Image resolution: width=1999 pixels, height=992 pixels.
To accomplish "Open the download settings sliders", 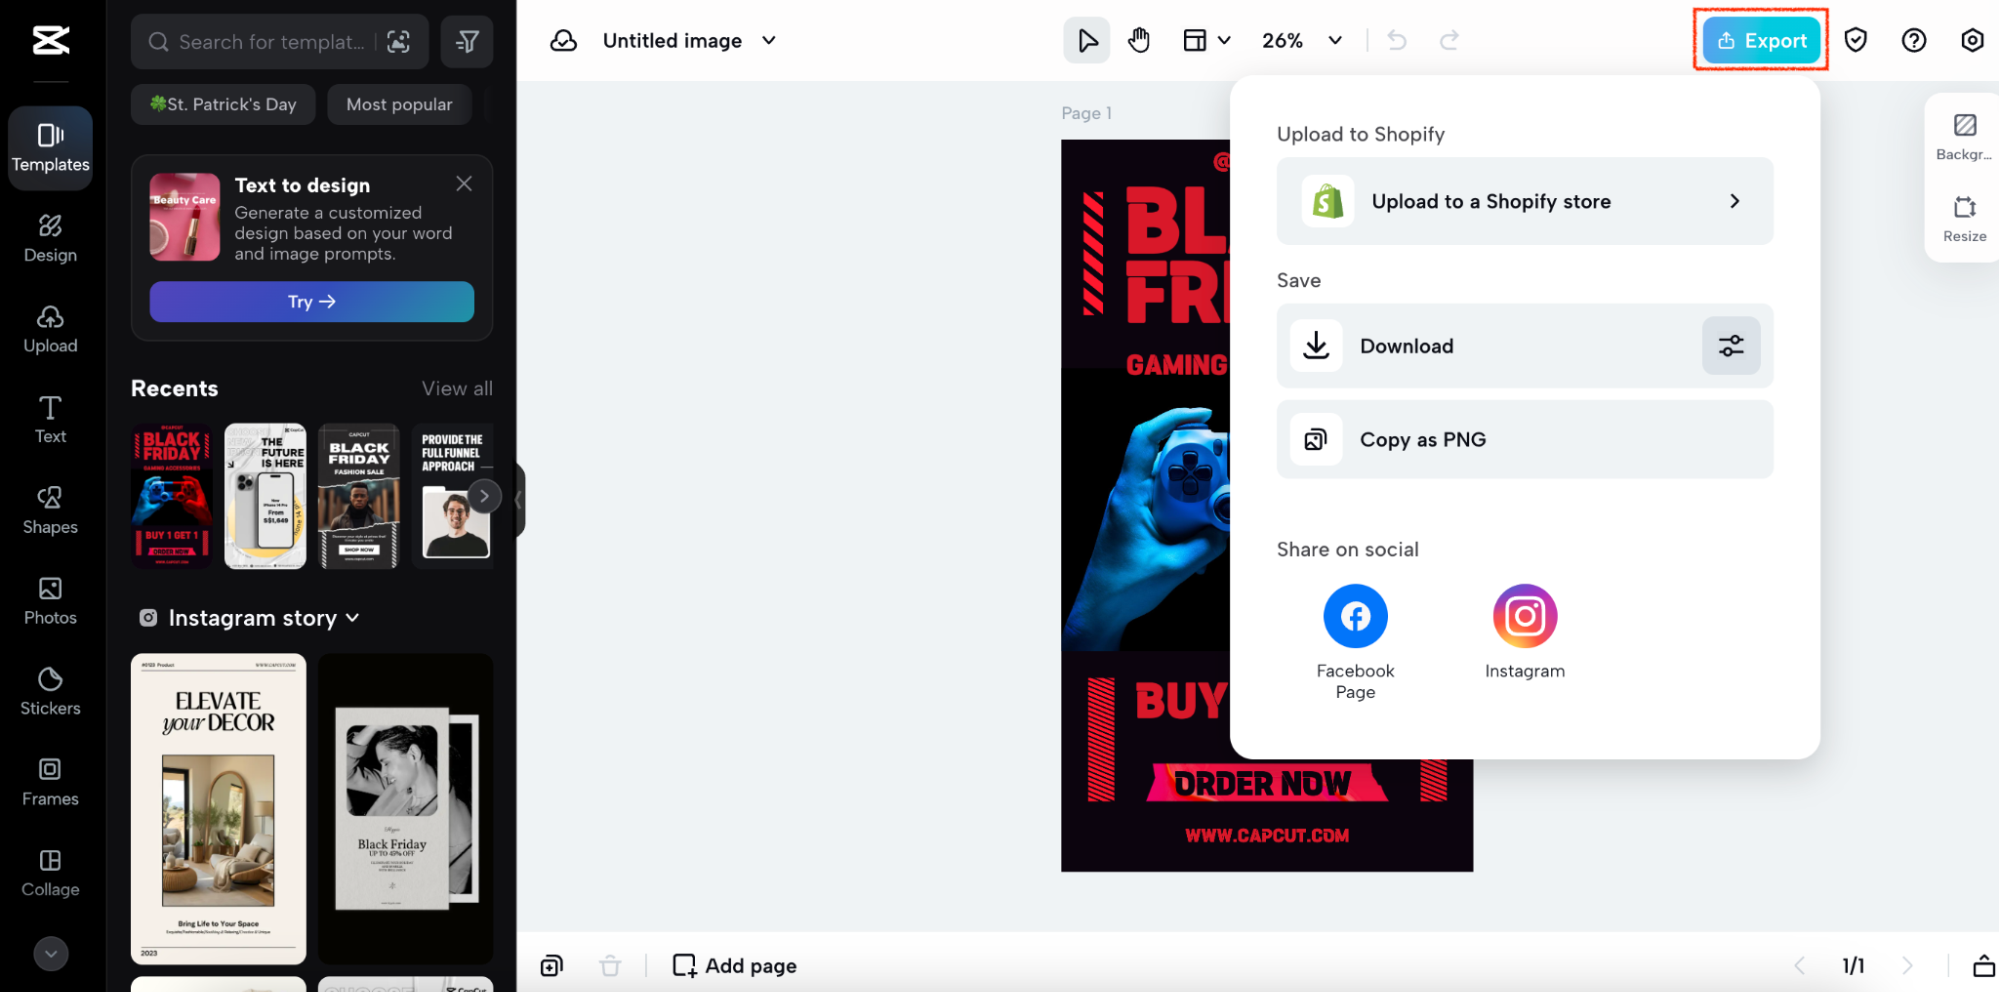I will tap(1731, 346).
